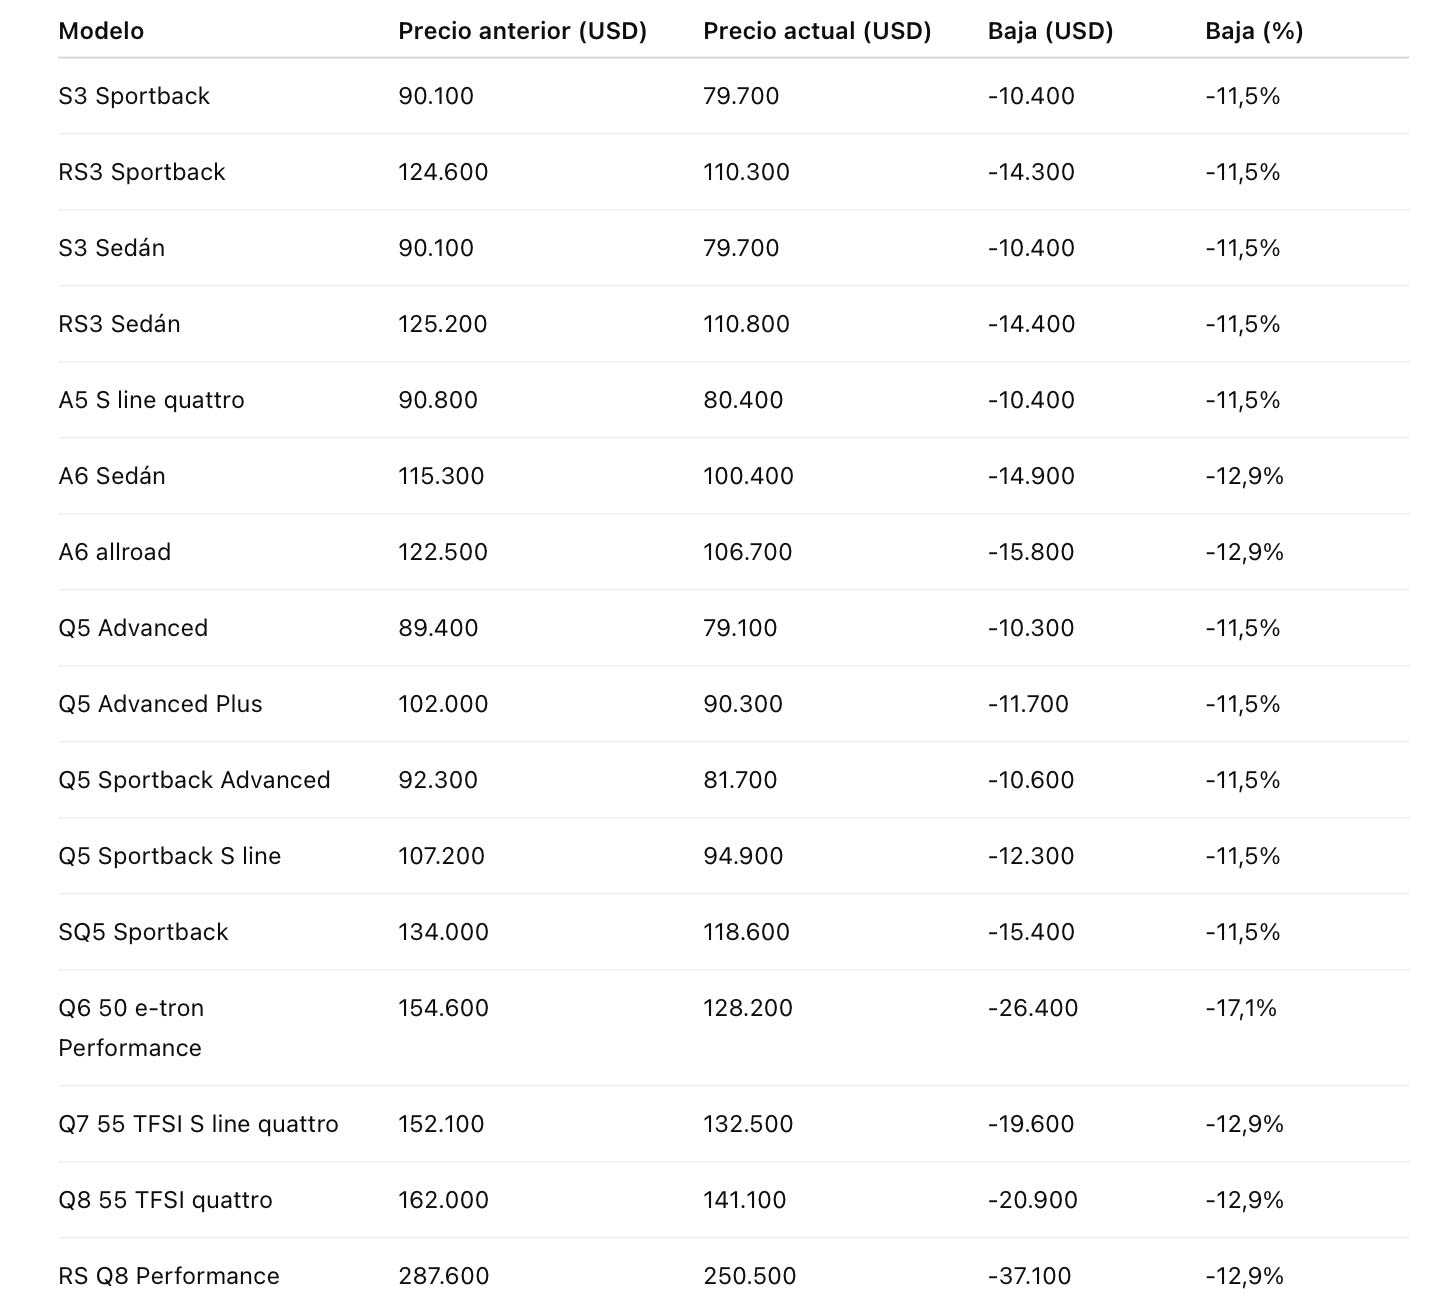Select the "Precio actual (USD)" column header
Viewport: 1432px width, 1306px height.
817,31
